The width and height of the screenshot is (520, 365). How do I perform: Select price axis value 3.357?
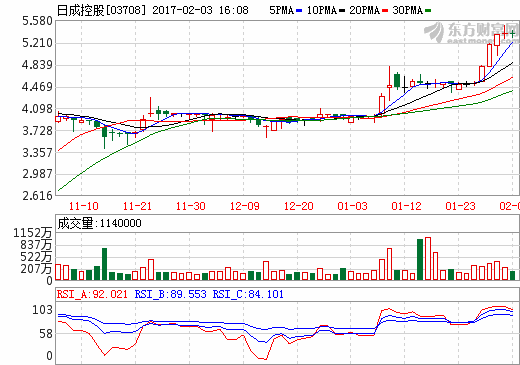(x=37, y=153)
